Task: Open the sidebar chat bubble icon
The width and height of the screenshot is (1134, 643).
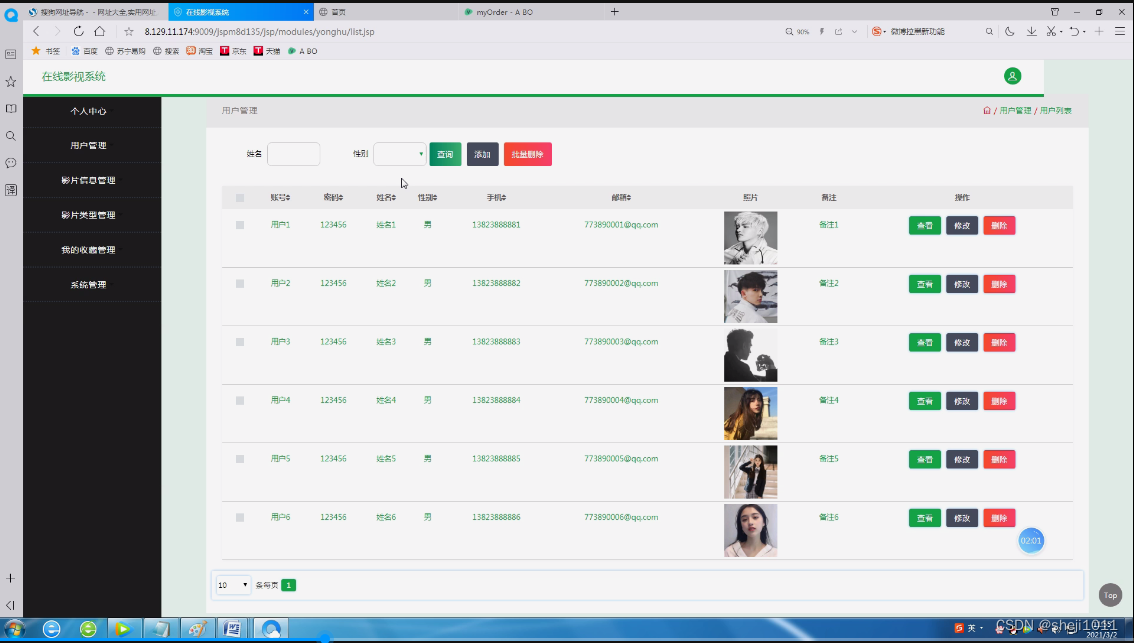Action: pyautogui.click(x=11, y=163)
